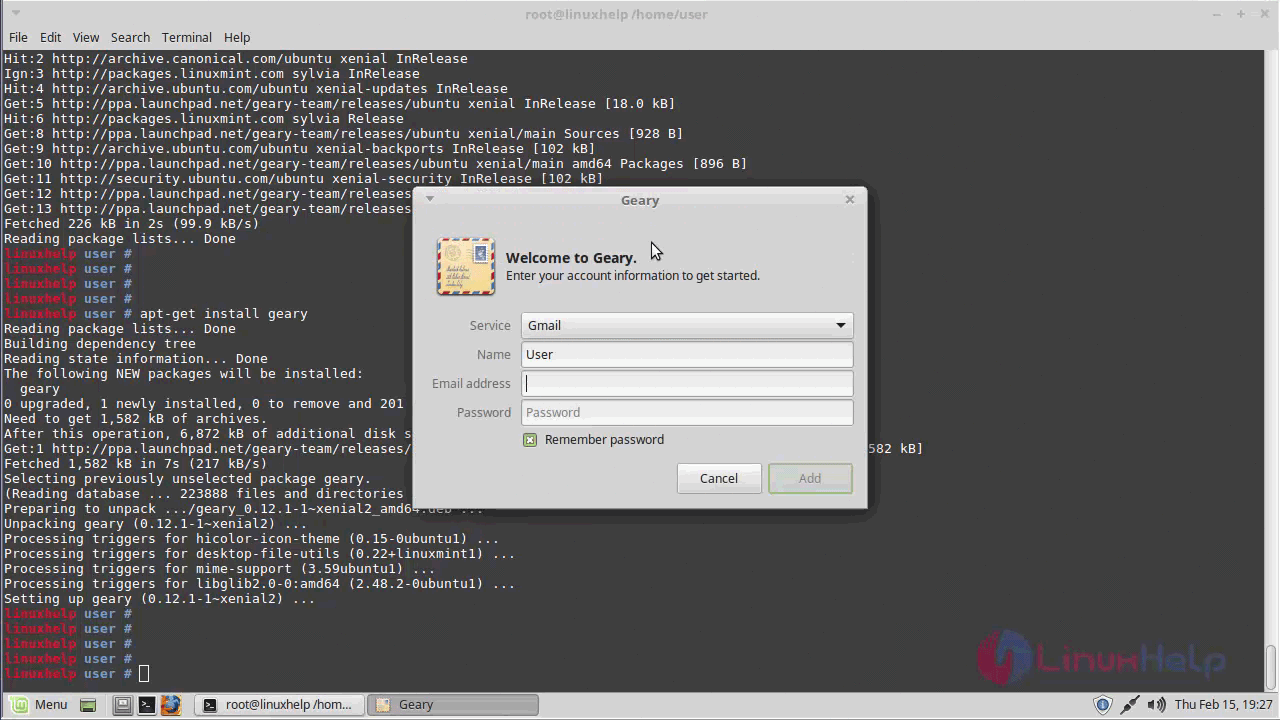Open the file manager launcher in panel
This screenshot has width=1280, height=720.
[x=122, y=705]
